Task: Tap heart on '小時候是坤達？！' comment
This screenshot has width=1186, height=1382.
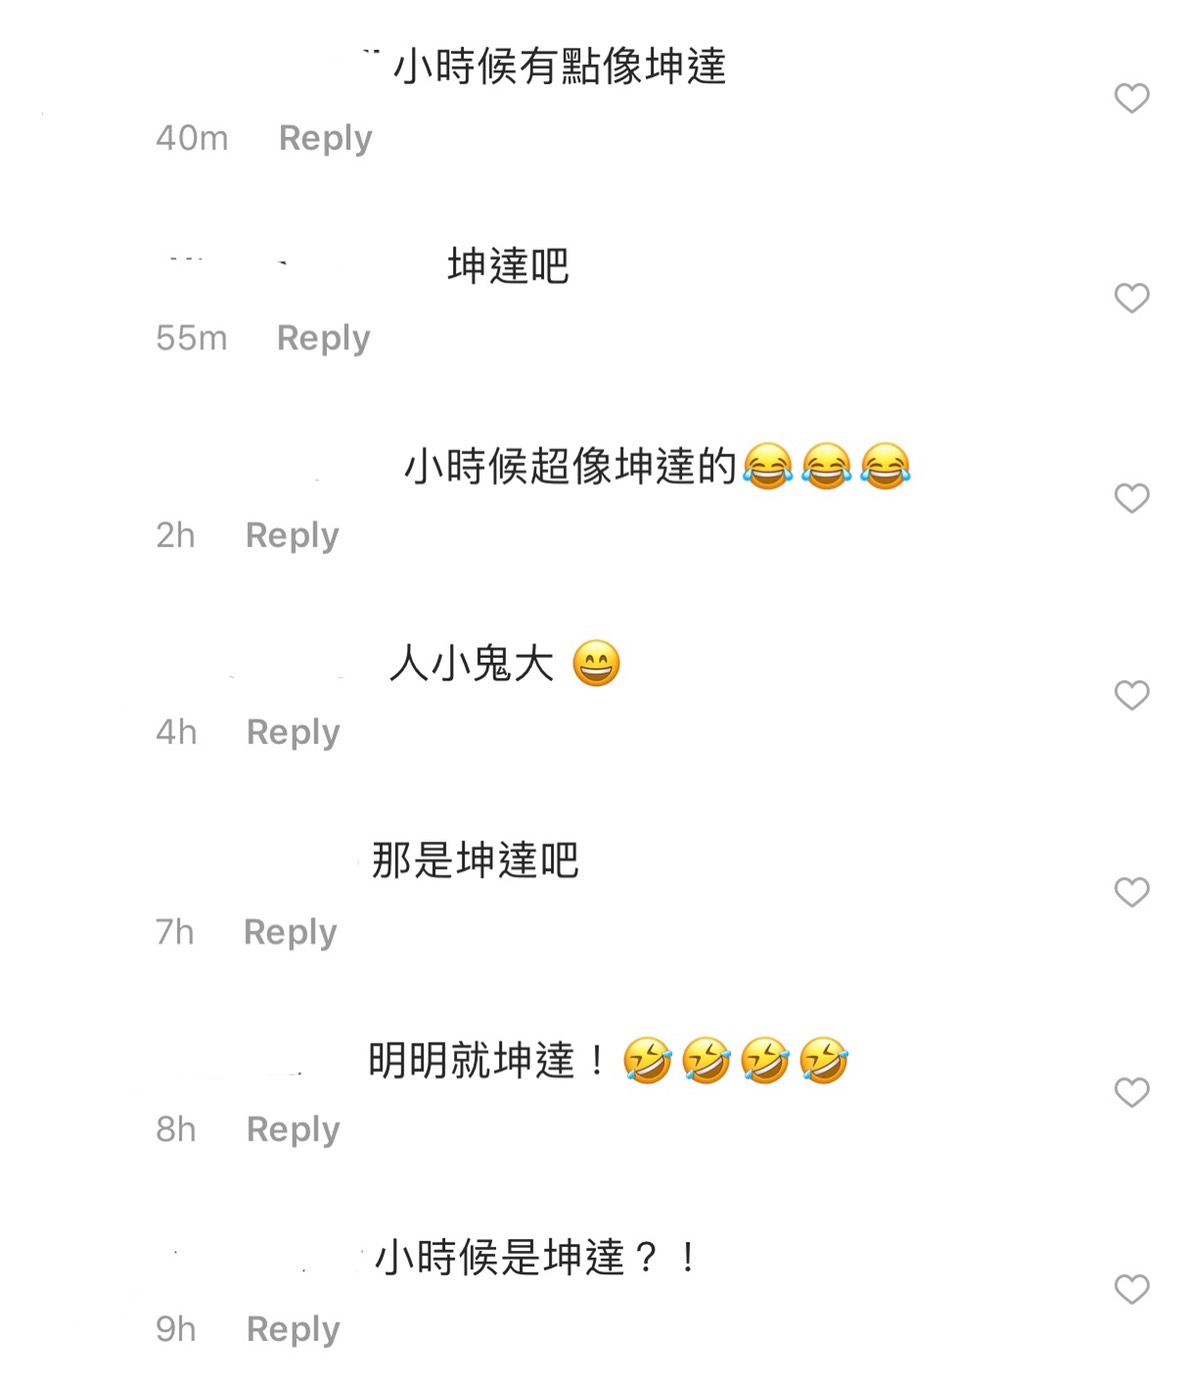Action: pos(1131,1289)
